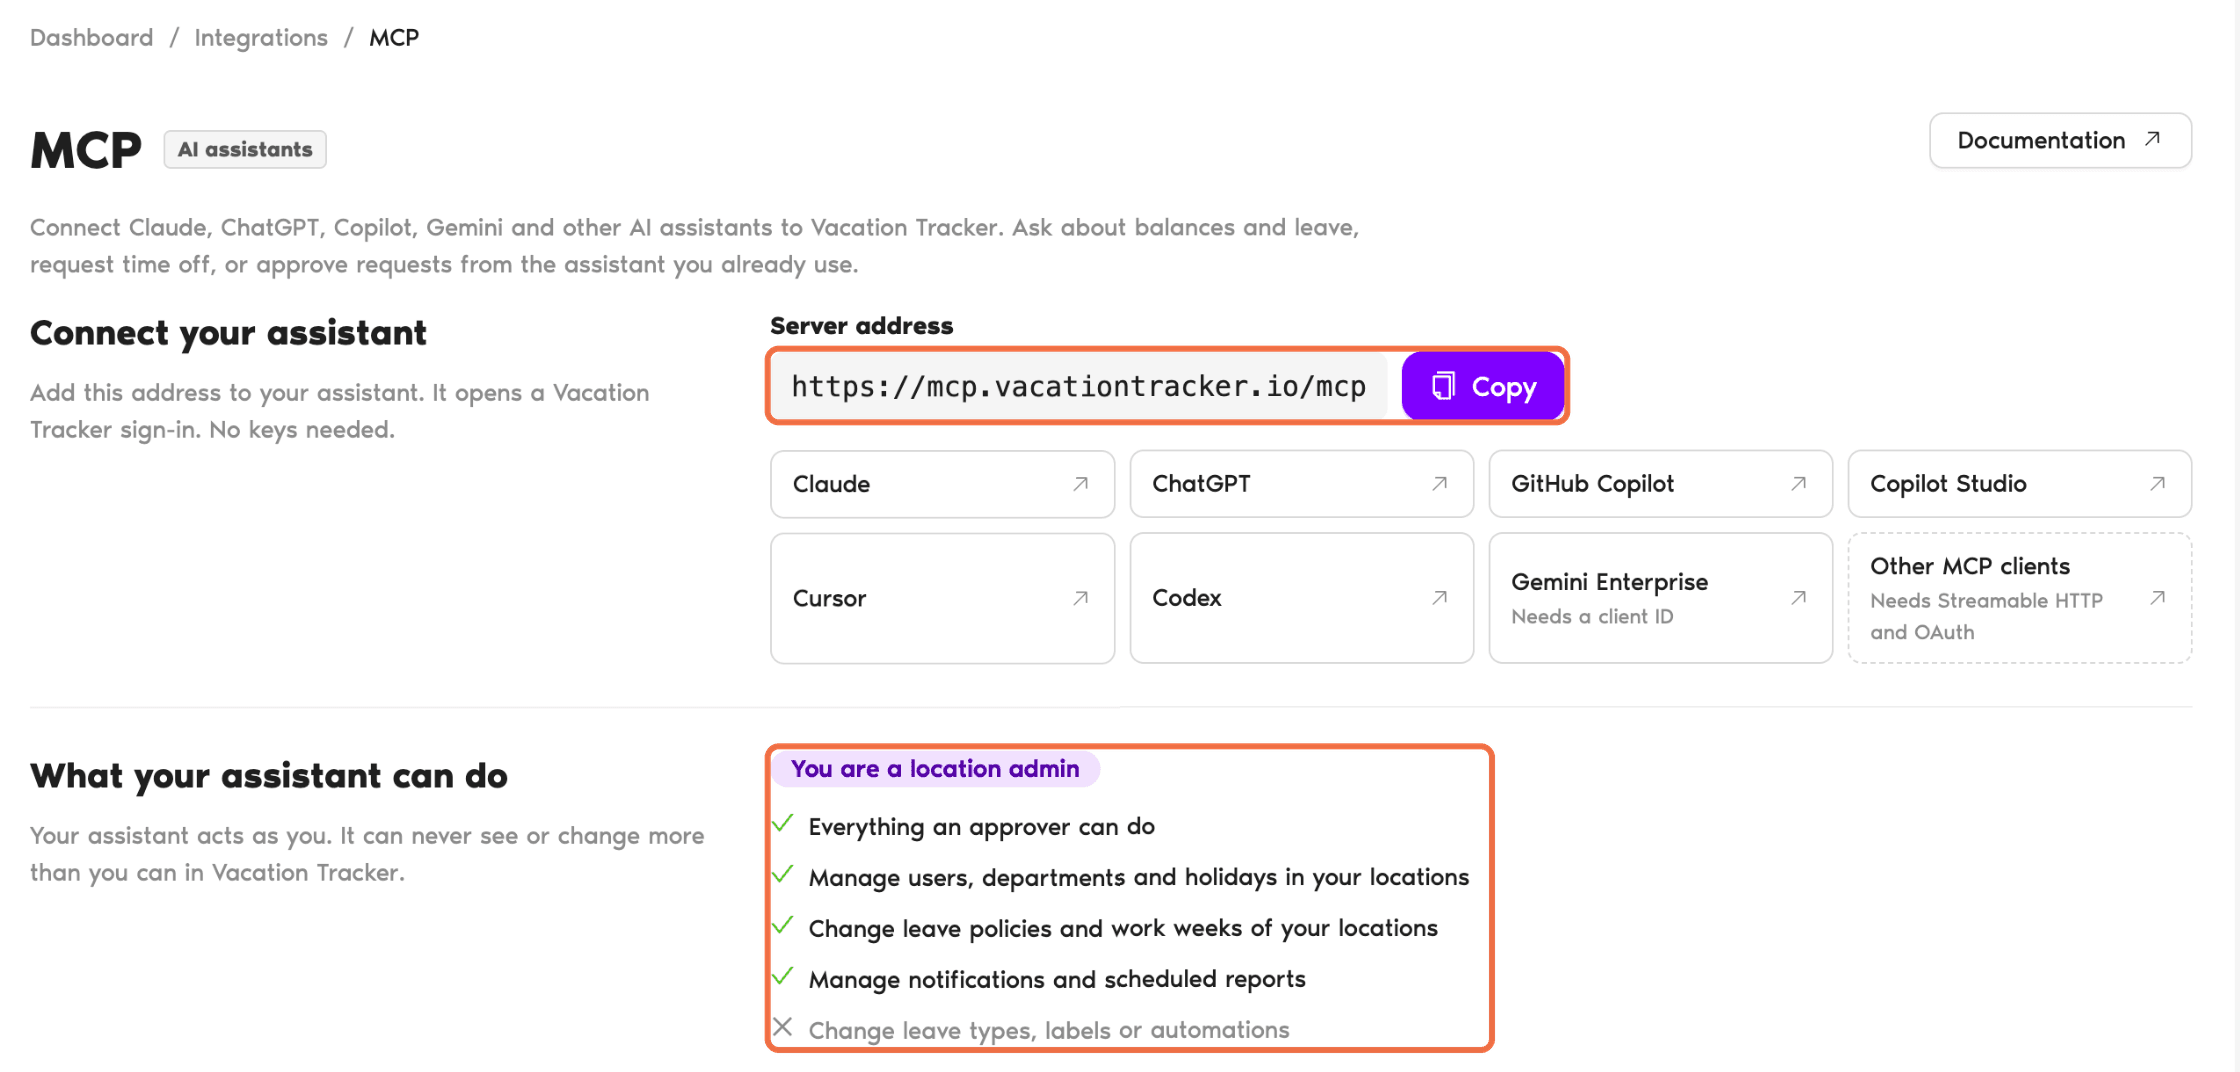Click 'Manage notifications and scheduled reports'
Screen dimensions: 2240x1072
click(x=1057, y=980)
